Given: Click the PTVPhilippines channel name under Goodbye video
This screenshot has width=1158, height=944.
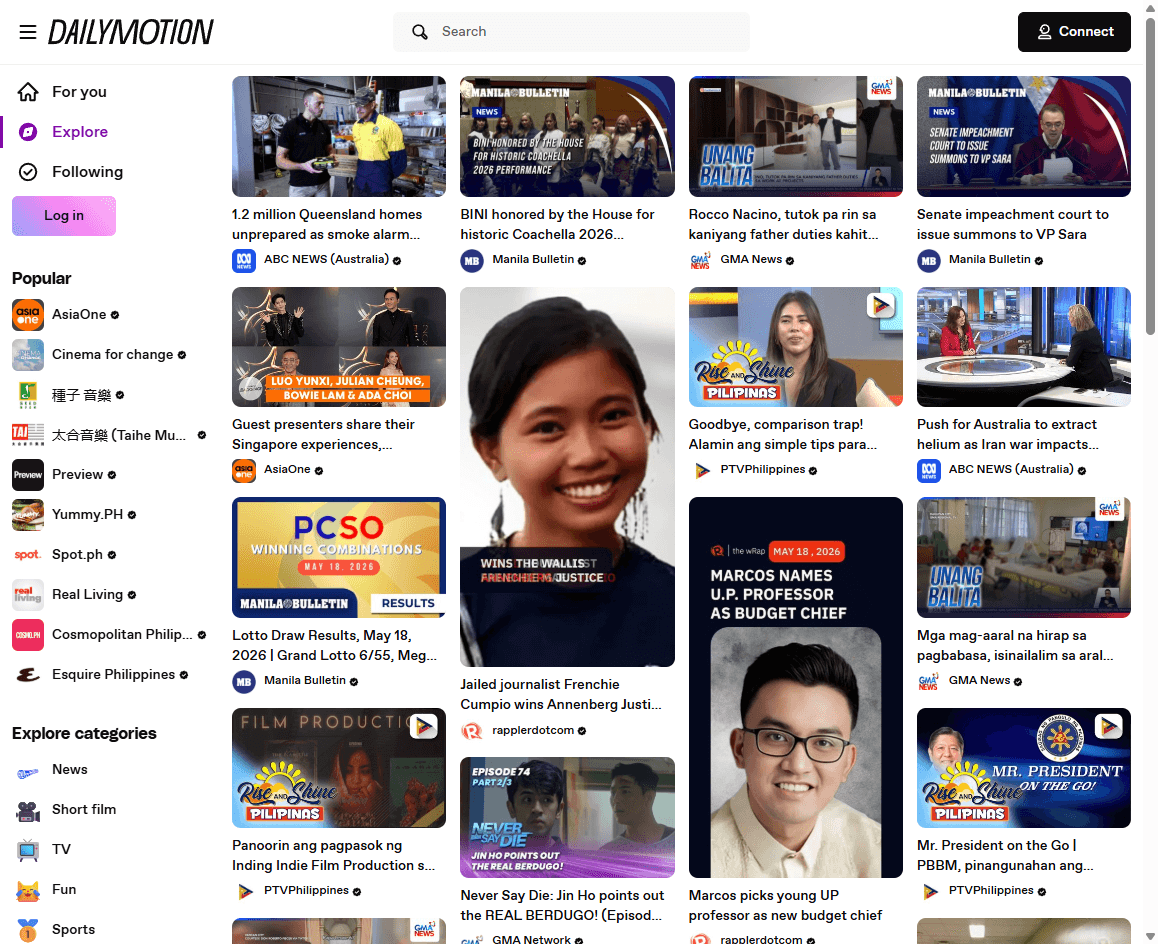Looking at the screenshot, I should click(763, 470).
